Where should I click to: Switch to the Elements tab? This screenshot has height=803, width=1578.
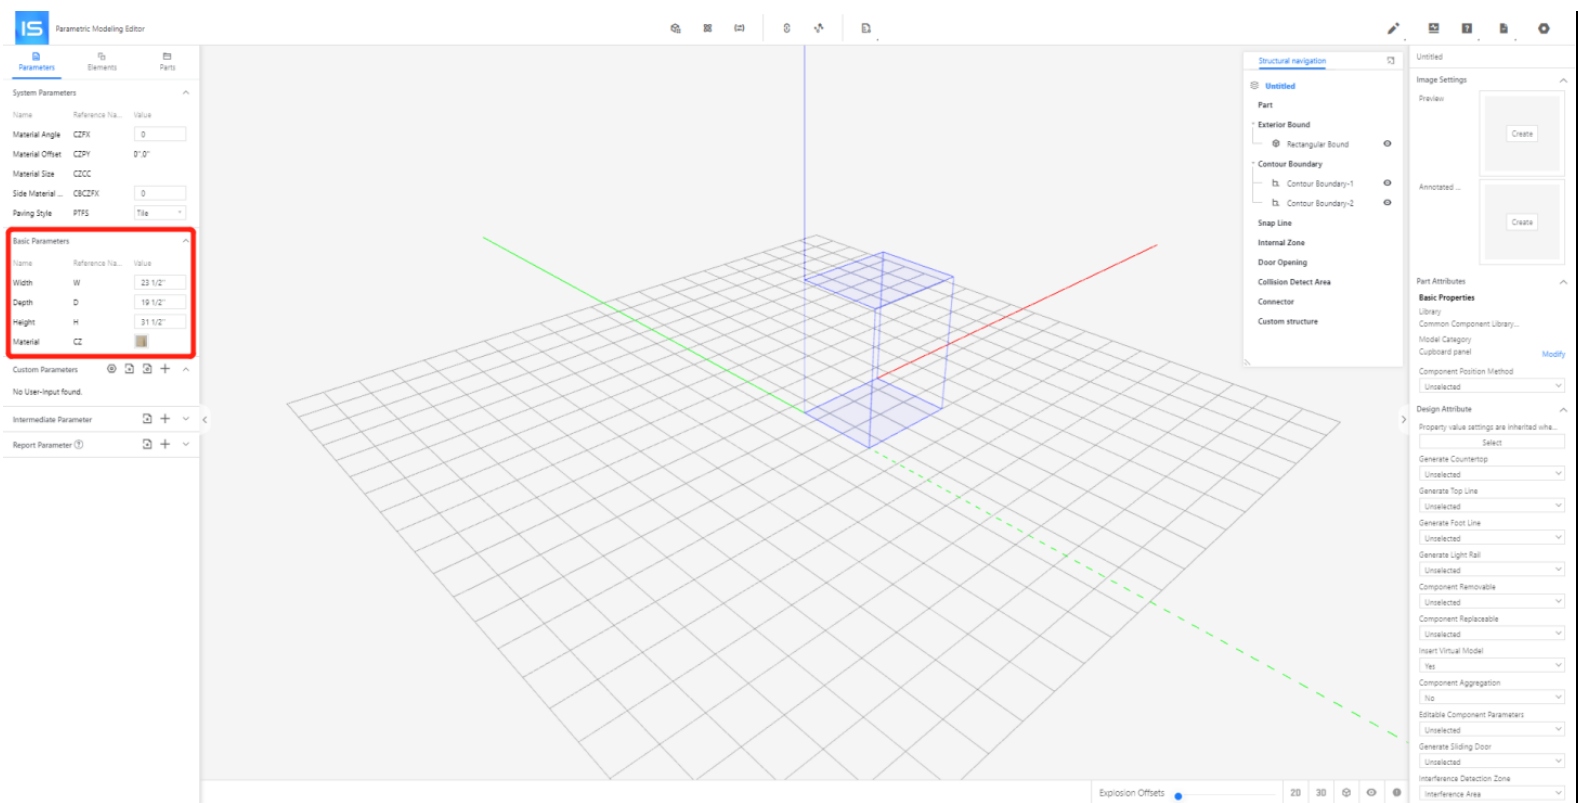[102, 62]
